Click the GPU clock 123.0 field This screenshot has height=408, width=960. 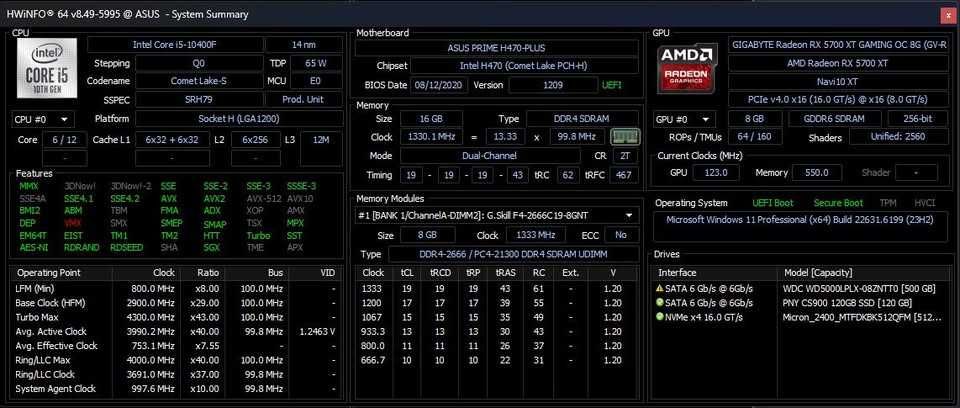[716, 173]
